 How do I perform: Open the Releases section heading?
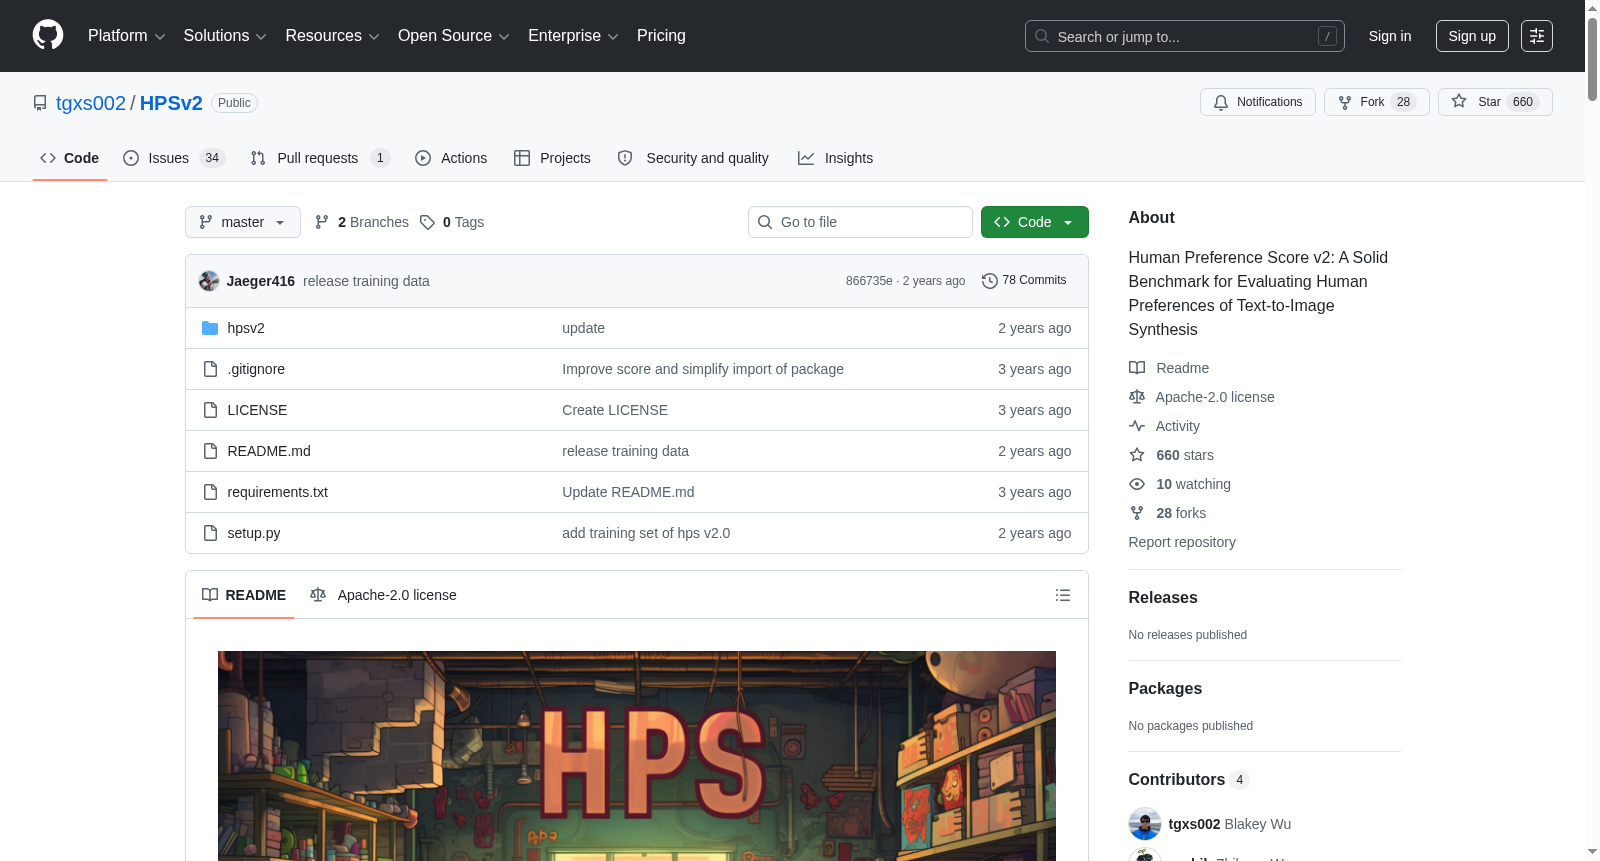coord(1163,597)
